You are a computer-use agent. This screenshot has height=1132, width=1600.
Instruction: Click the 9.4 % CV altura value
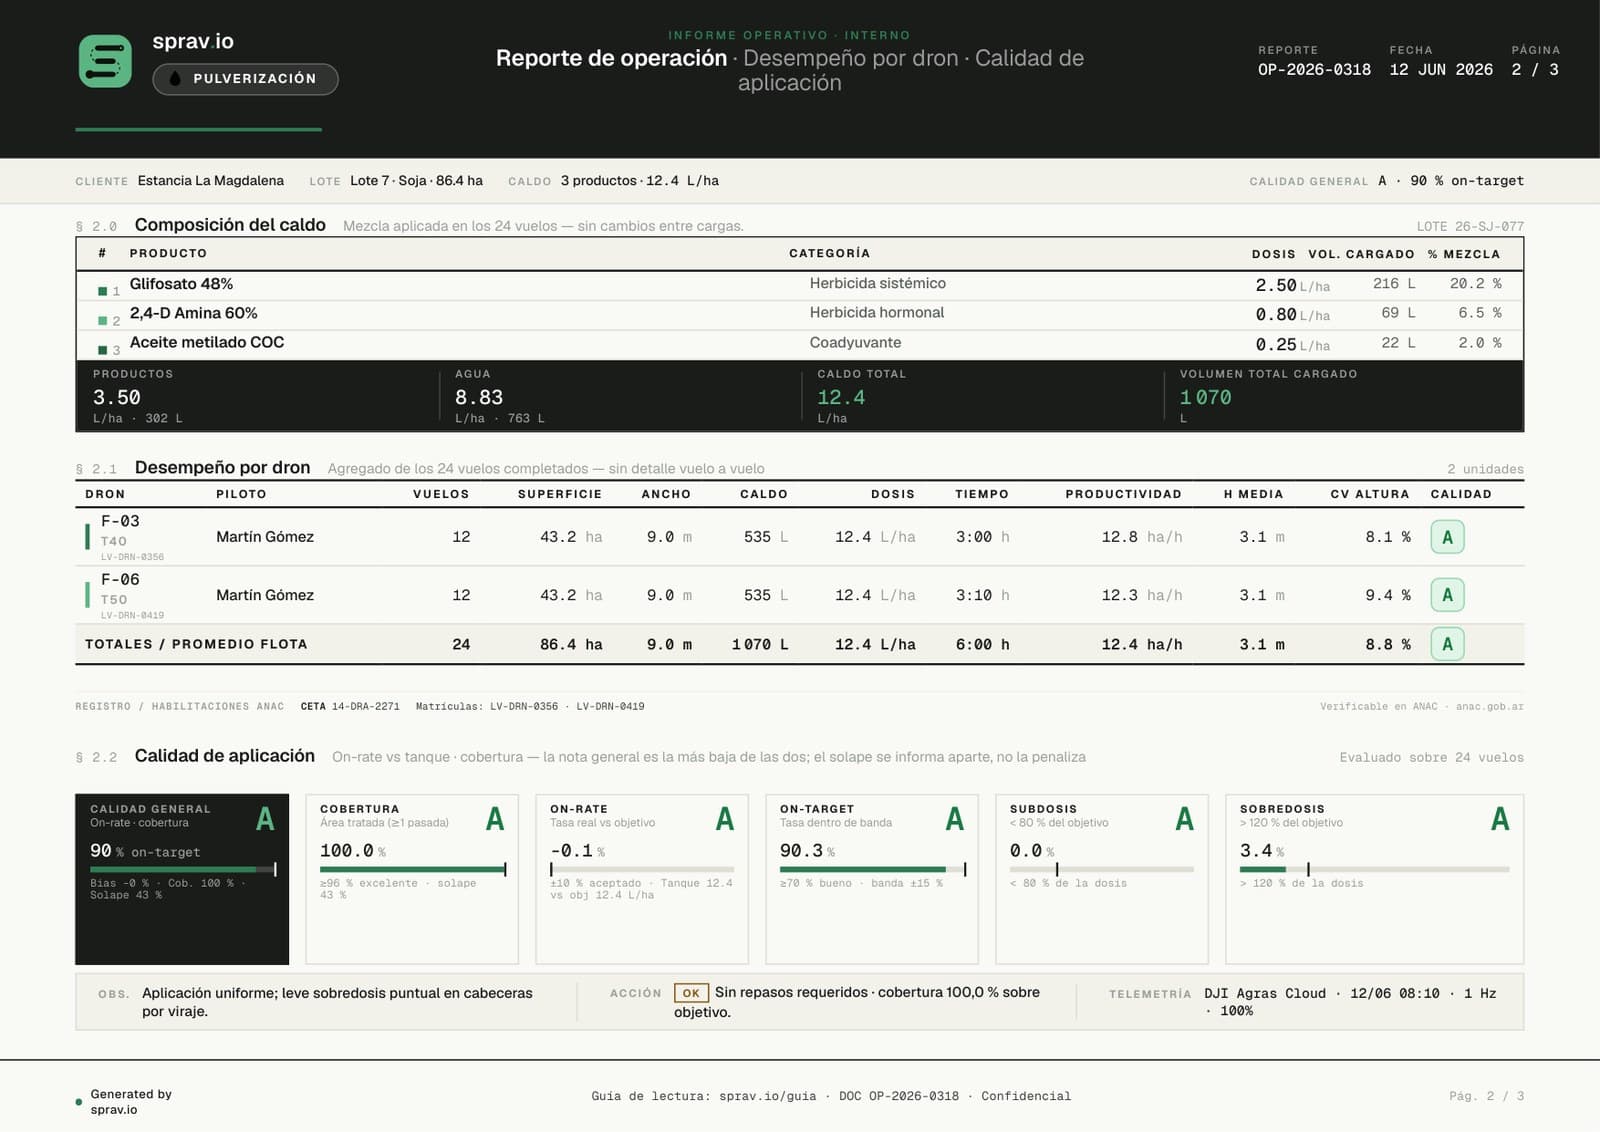click(x=1388, y=595)
